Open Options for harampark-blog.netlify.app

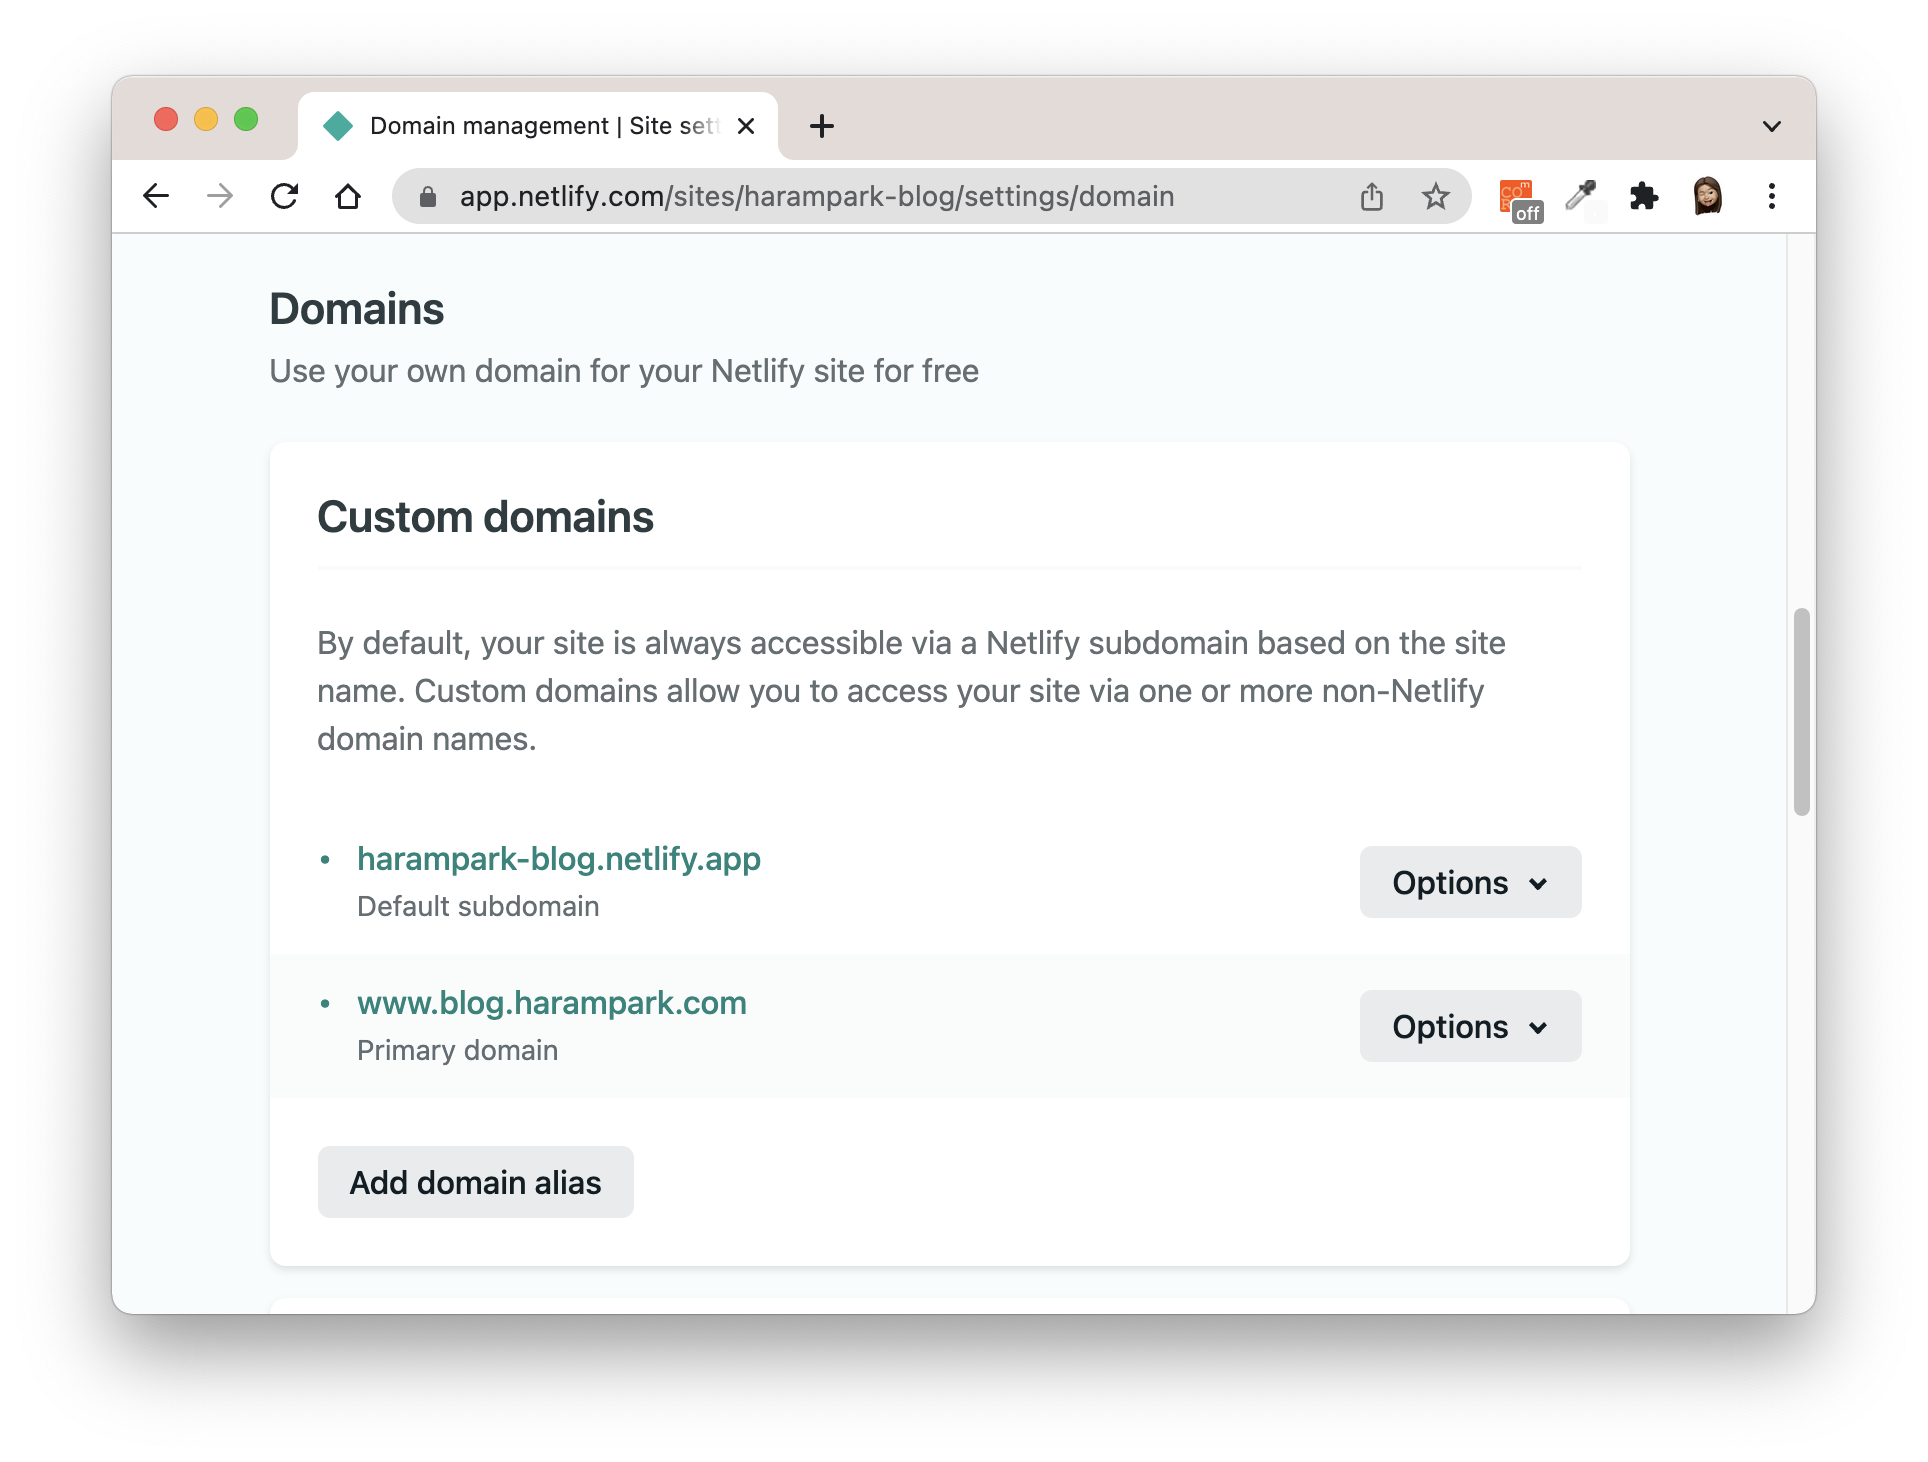(x=1469, y=882)
